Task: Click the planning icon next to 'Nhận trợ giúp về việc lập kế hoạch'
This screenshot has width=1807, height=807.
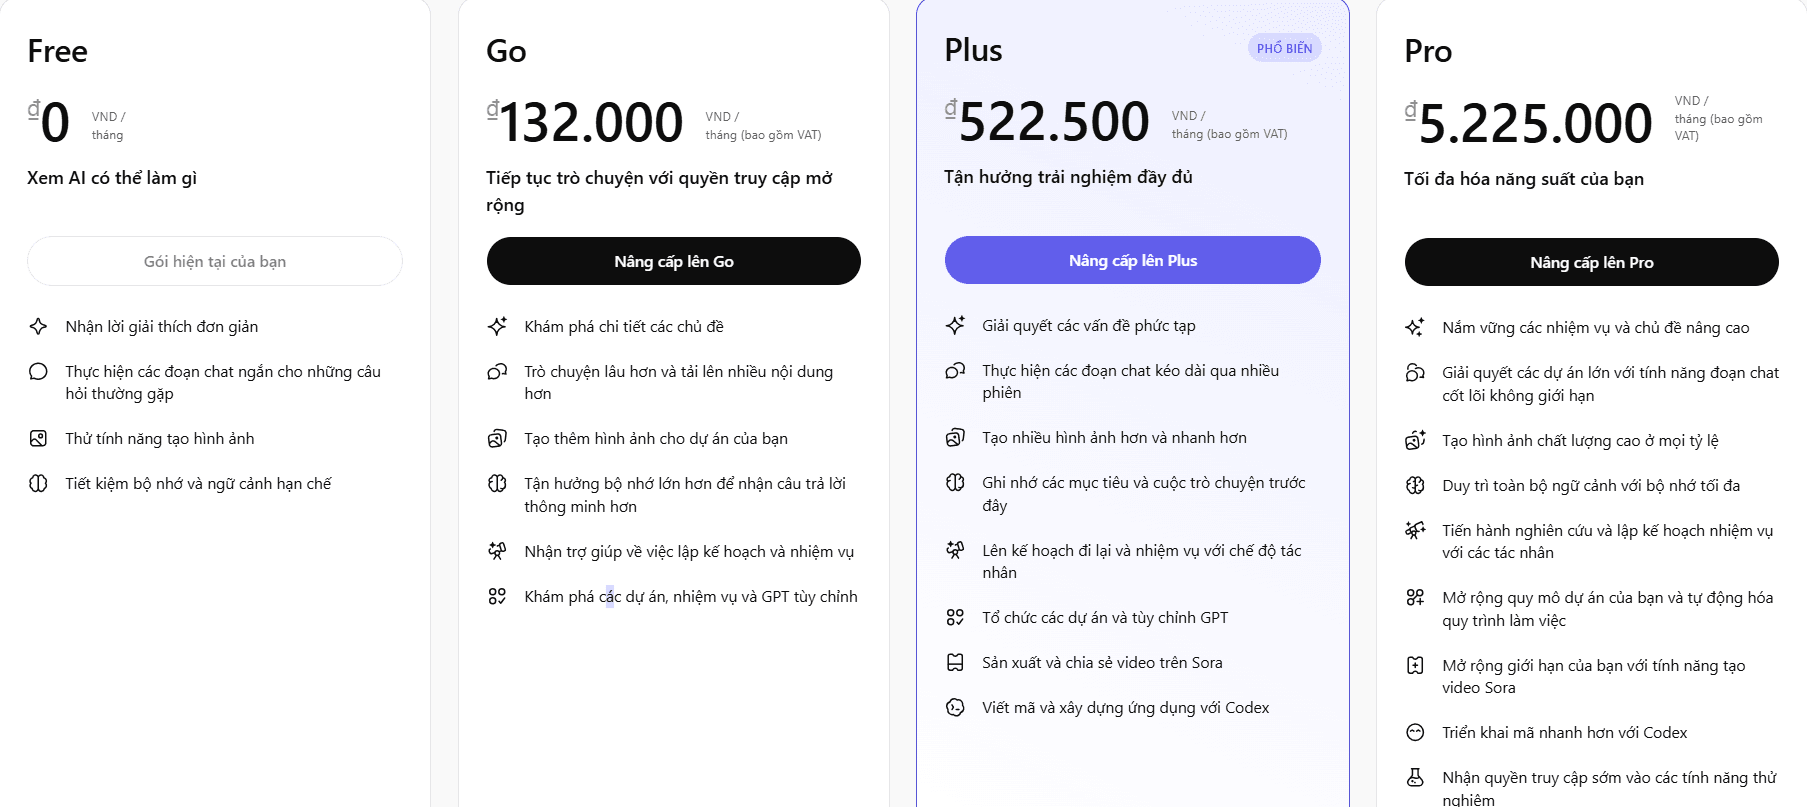Action: pyautogui.click(x=498, y=550)
